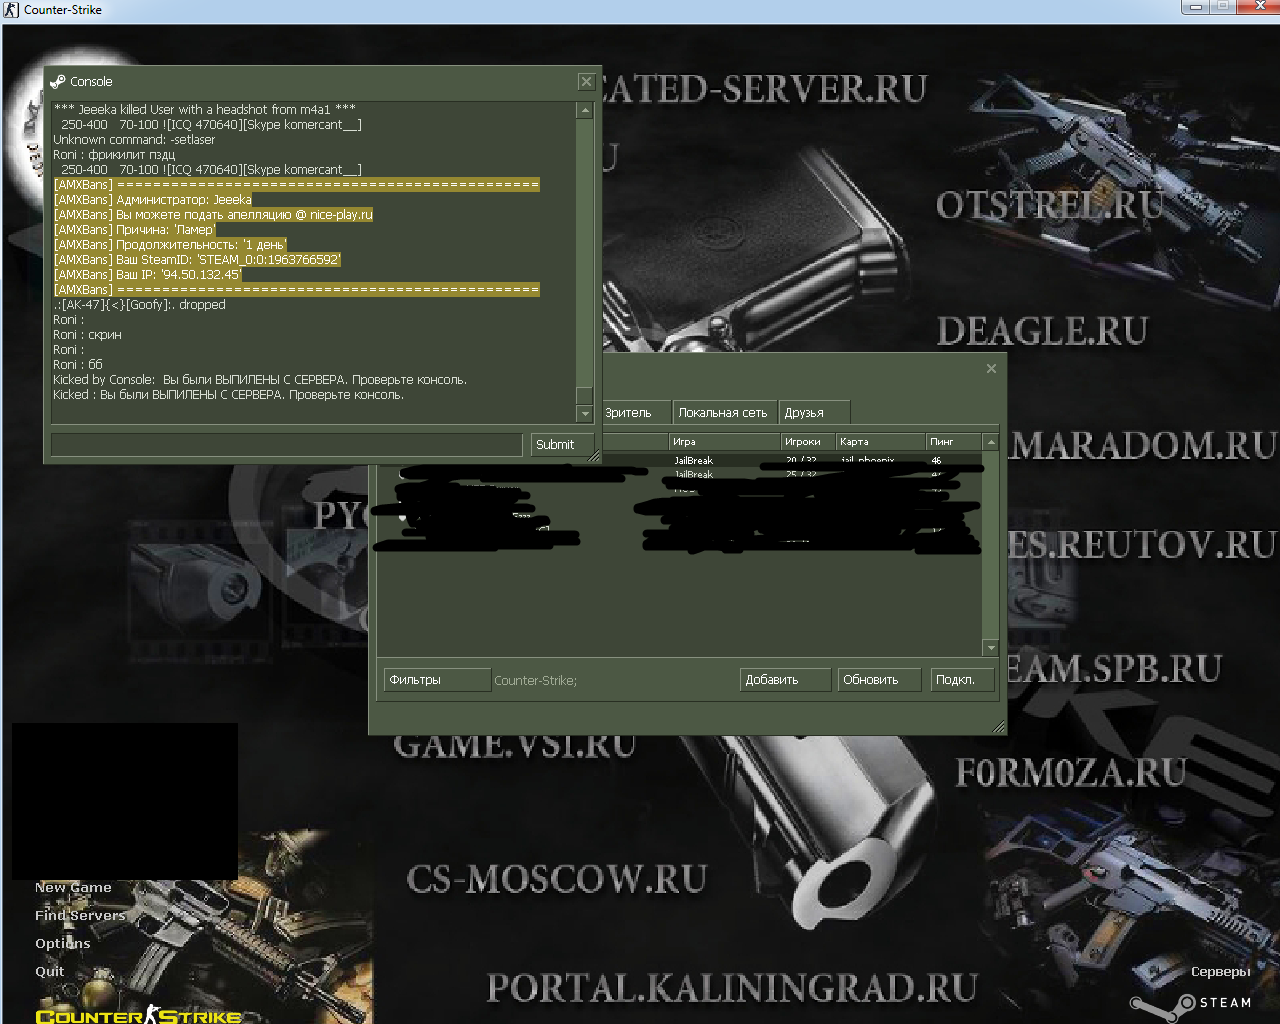Click the ".:[AK-47]{<}[Goofy]:. dropped" line
This screenshot has height=1024, width=1280.
[139, 305]
